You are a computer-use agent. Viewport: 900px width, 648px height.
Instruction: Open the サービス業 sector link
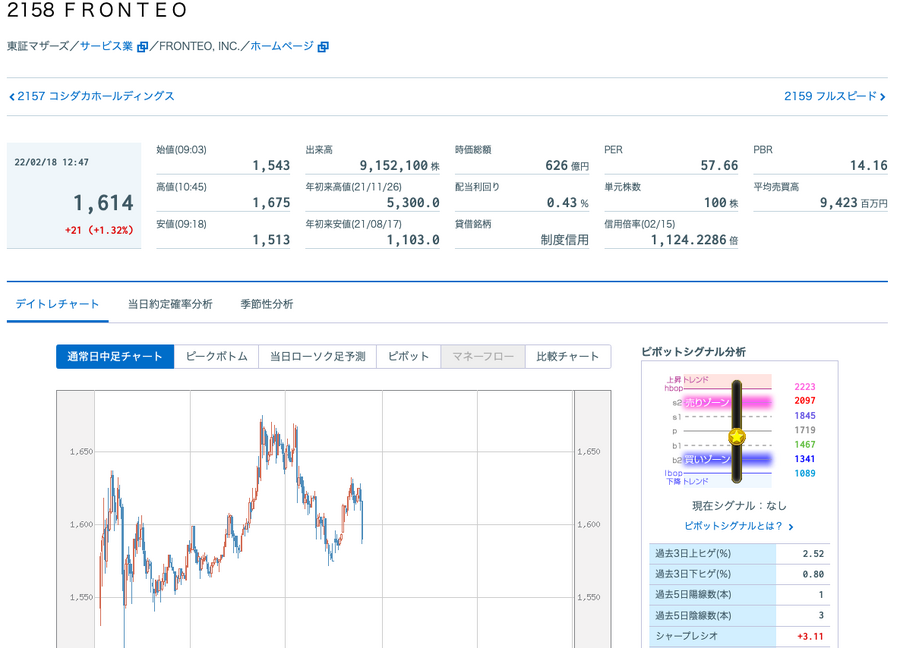tap(106, 46)
